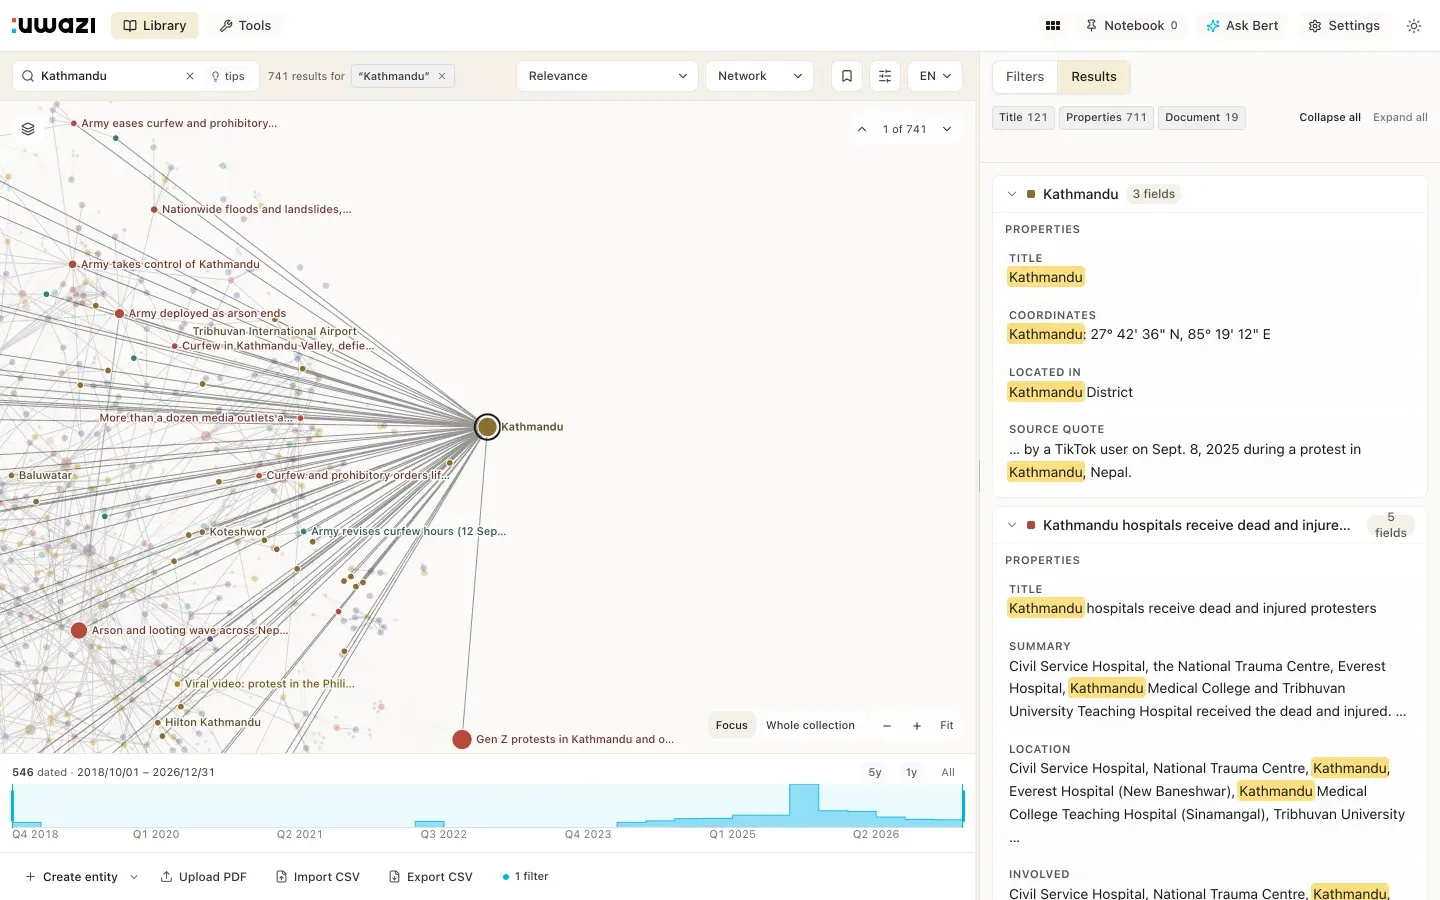Switch to Focus view mode
This screenshot has width=1440, height=900.
pos(731,725)
